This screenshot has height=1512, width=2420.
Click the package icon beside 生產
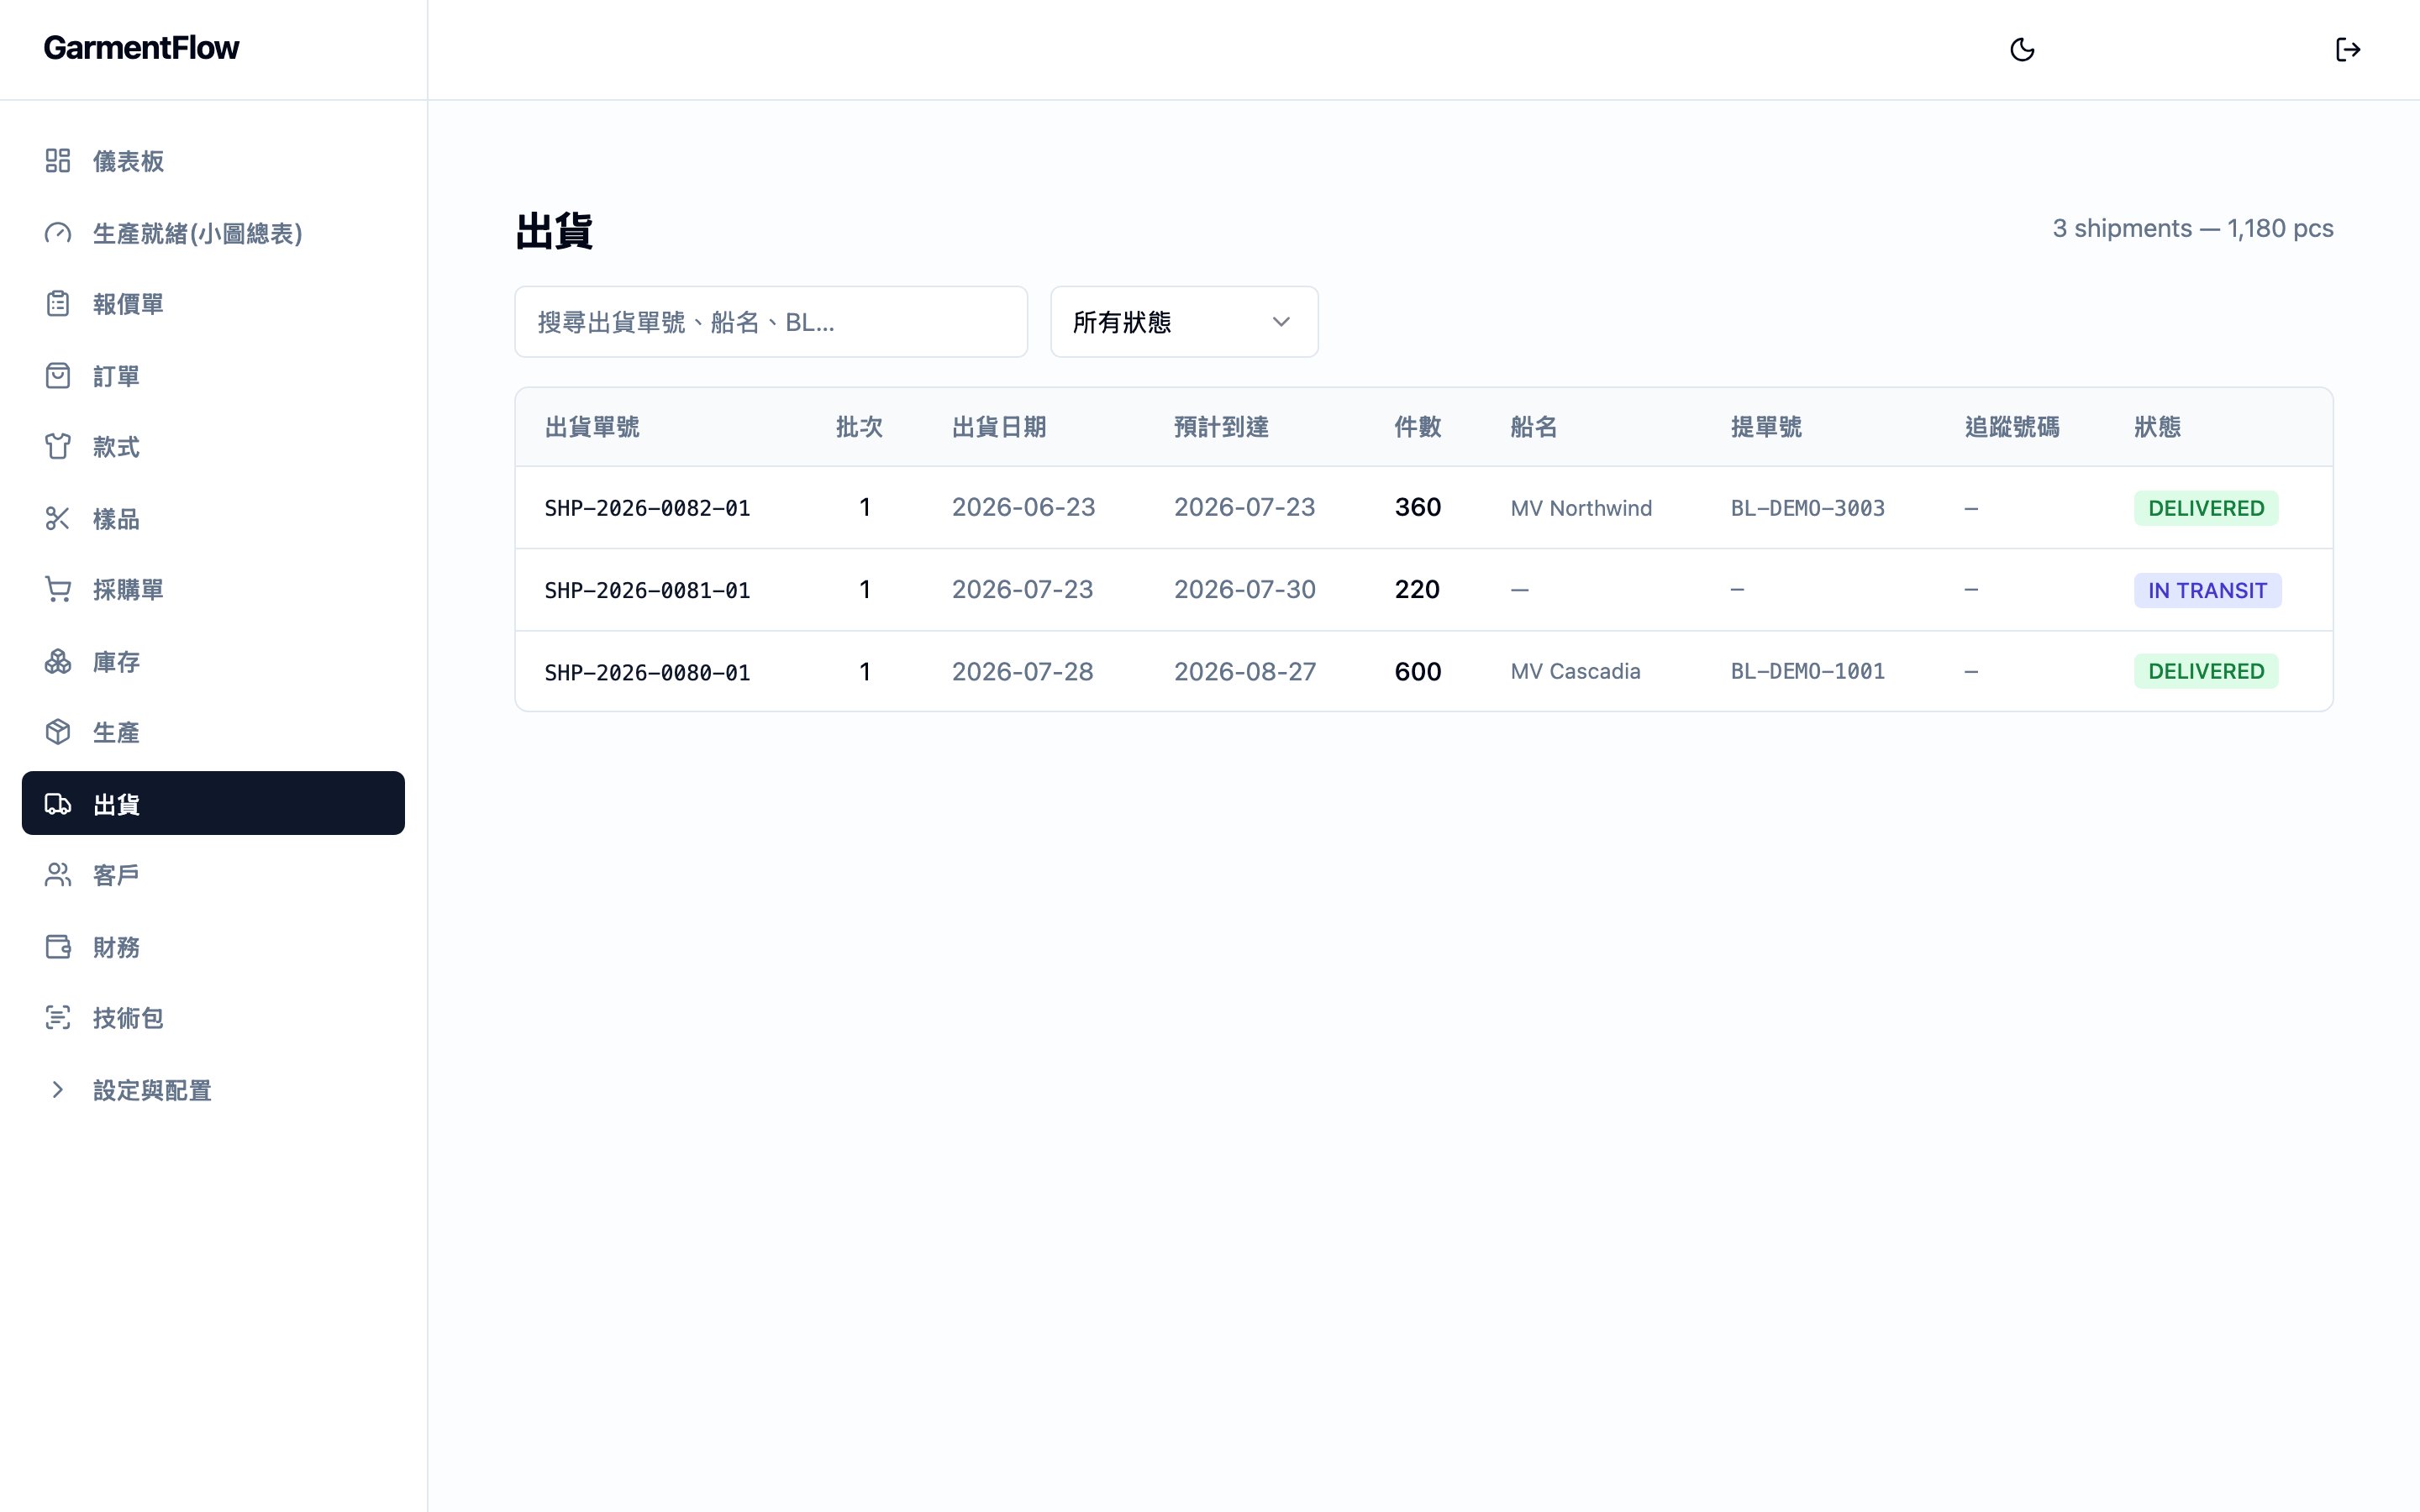tap(58, 733)
